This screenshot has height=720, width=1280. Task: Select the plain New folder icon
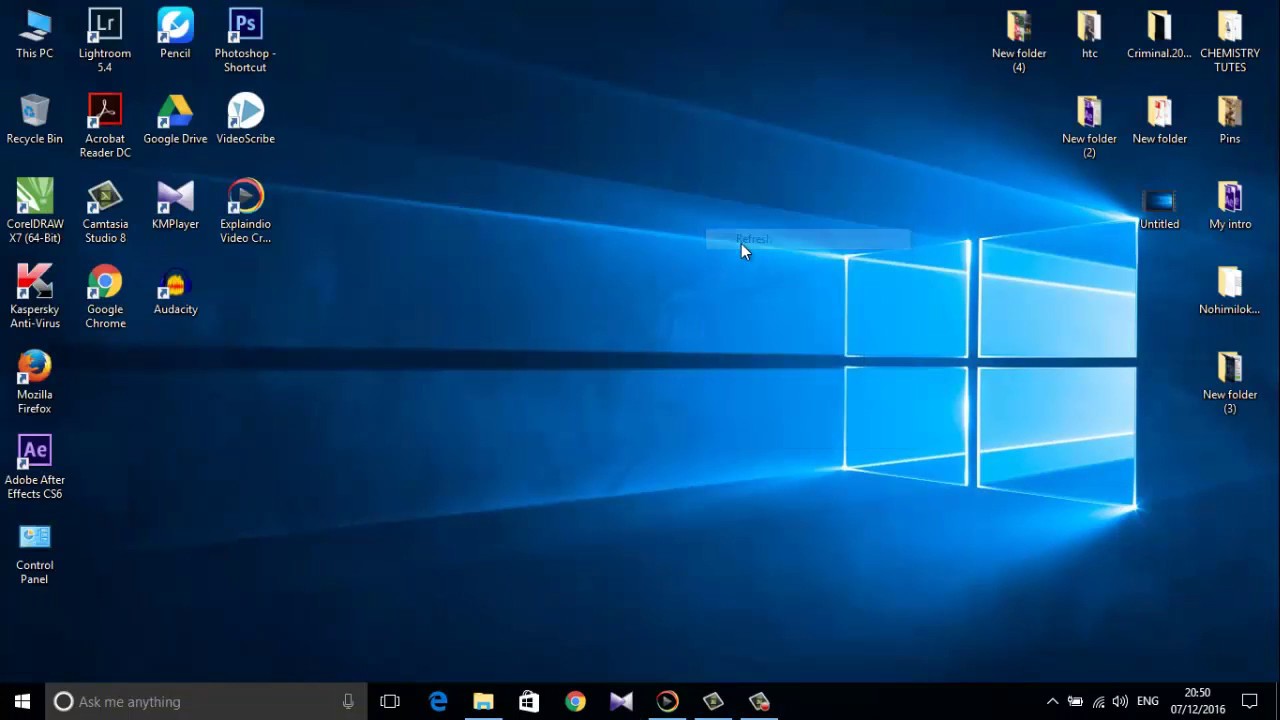(x=1159, y=120)
